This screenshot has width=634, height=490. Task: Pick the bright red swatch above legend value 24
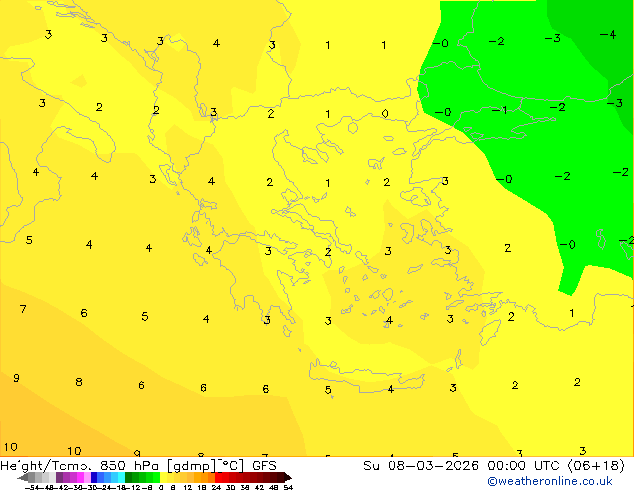click(x=218, y=477)
